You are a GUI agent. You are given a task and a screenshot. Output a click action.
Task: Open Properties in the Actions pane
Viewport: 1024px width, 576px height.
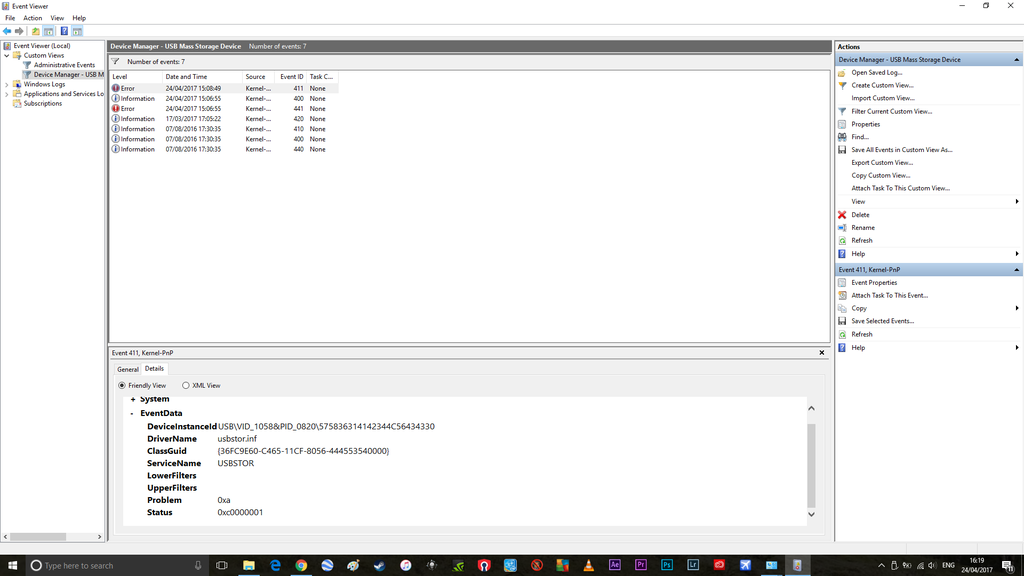[x=865, y=124]
